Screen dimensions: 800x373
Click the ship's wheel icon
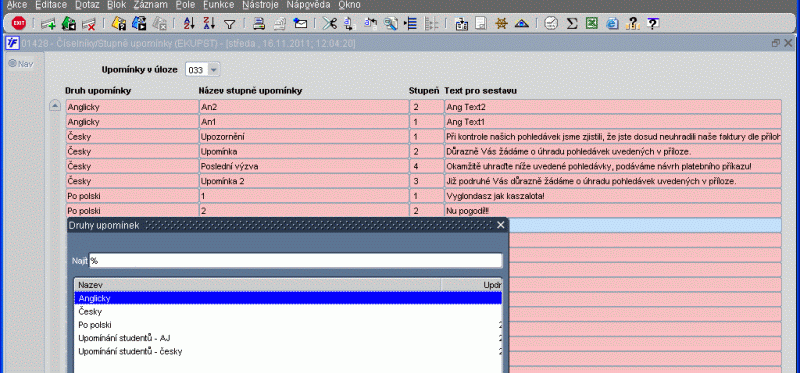coord(502,23)
